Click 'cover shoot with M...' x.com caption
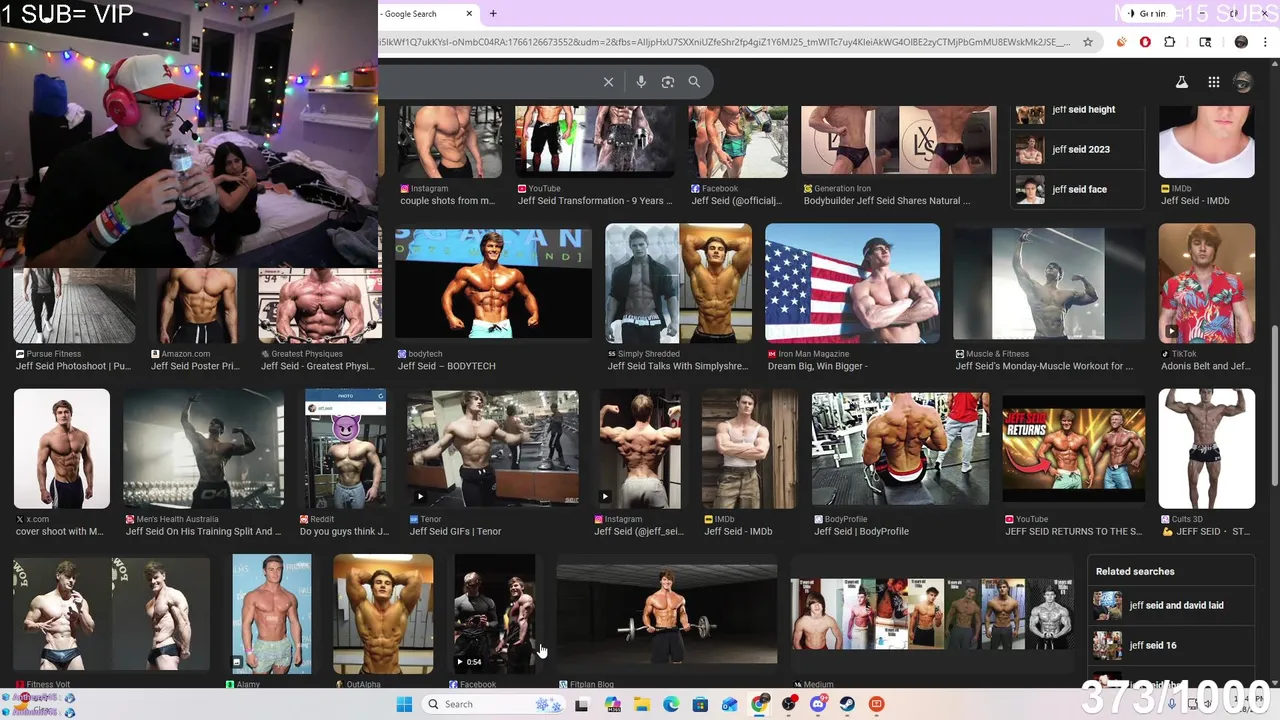Image resolution: width=1280 pixels, height=720 pixels. [x=59, y=531]
